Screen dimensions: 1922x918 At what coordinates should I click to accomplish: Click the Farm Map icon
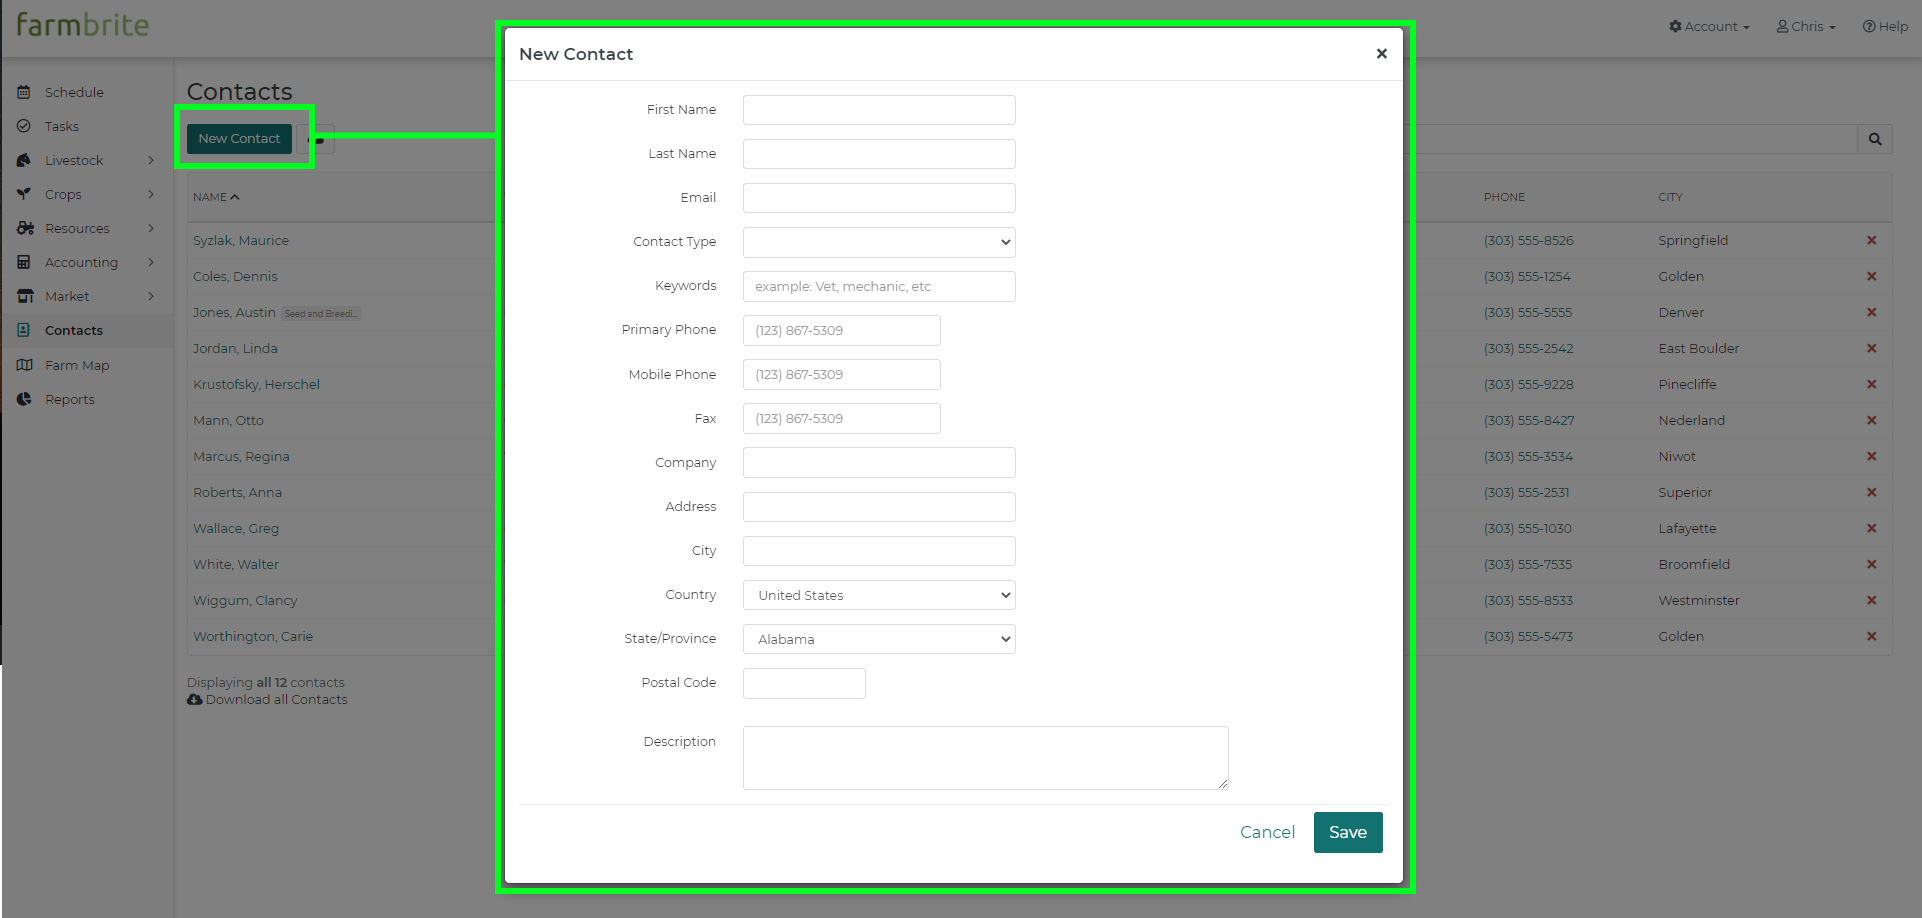(25, 365)
